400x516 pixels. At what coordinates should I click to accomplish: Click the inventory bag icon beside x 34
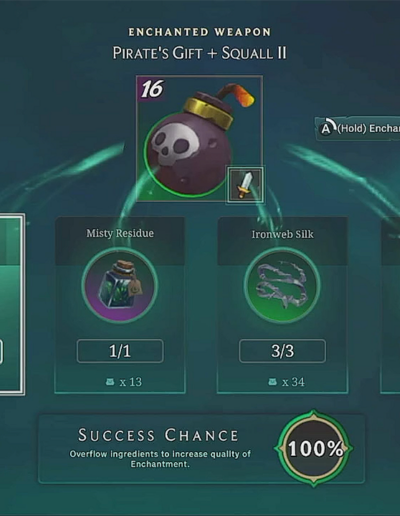point(273,382)
